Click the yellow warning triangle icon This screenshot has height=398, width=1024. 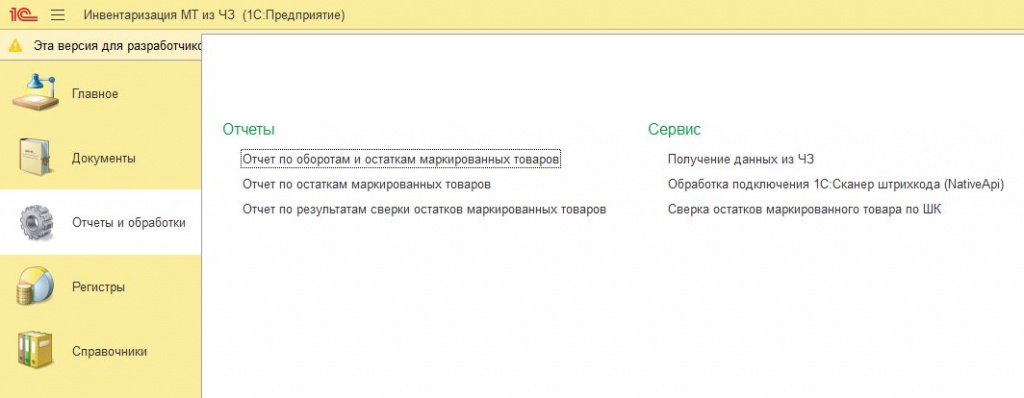pyautogui.click(x=15, y=46)
